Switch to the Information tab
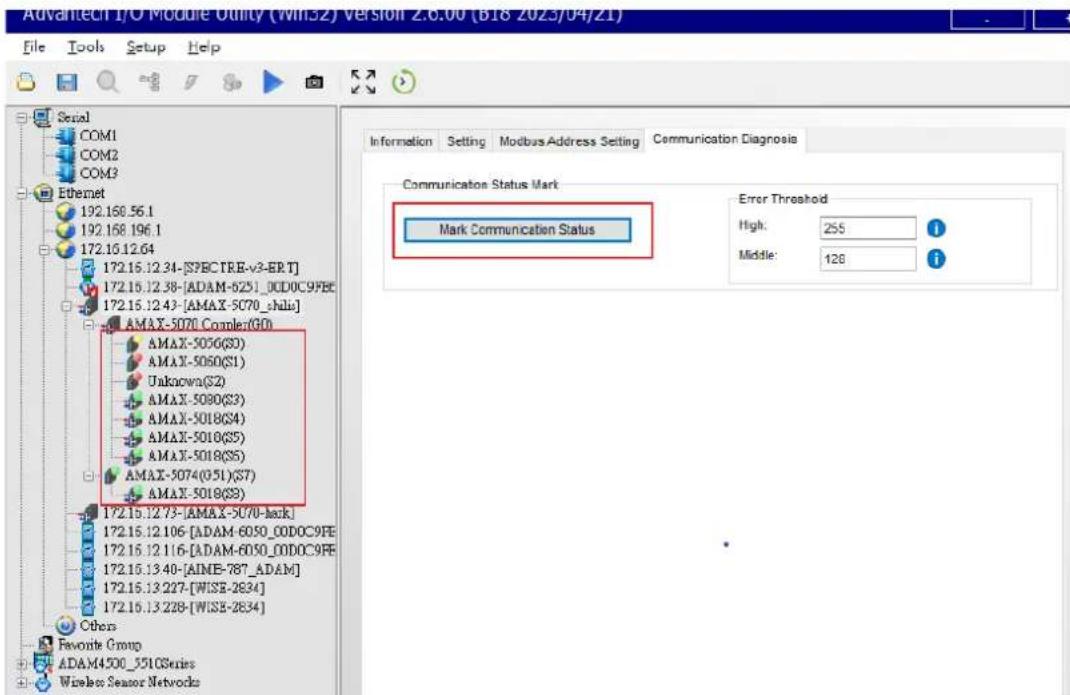1070x695 pixels. (401, 141)
